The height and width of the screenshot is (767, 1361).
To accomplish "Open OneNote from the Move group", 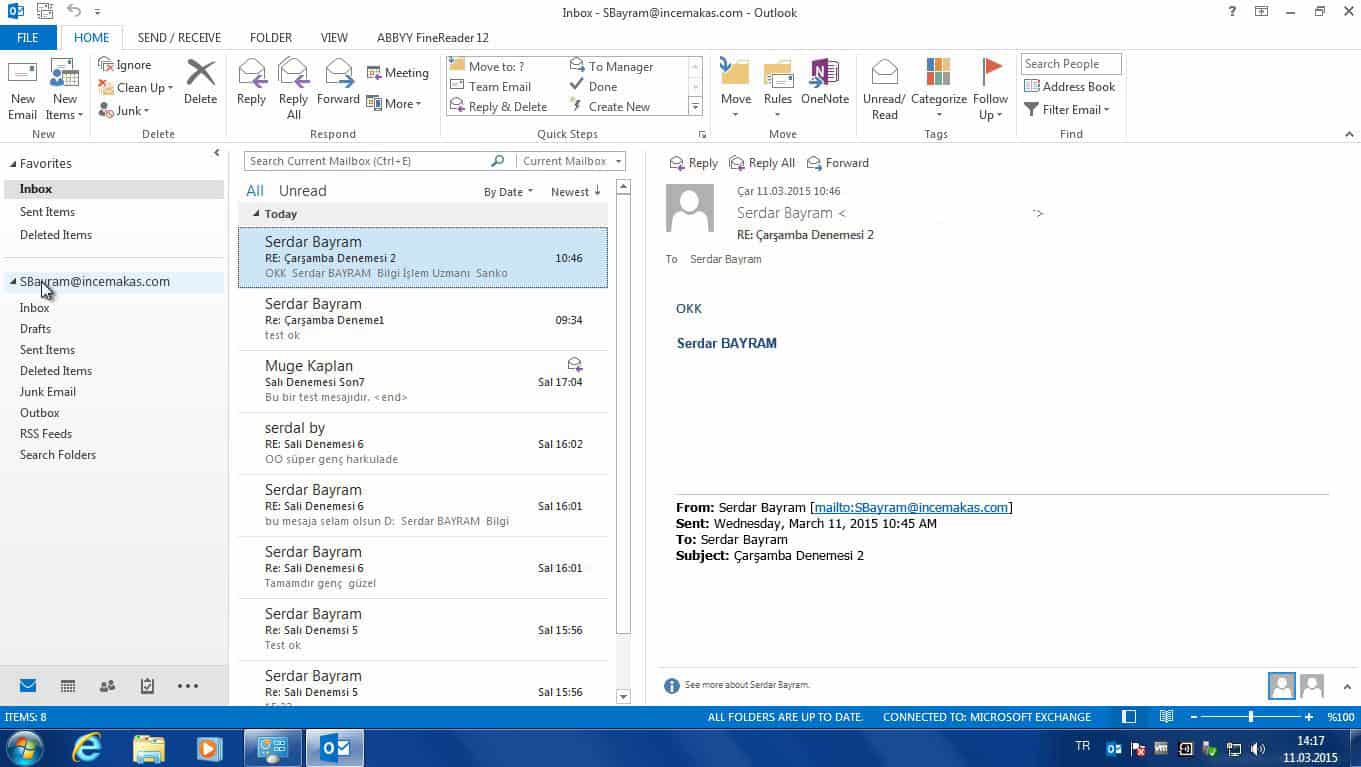I will [824, 74].
